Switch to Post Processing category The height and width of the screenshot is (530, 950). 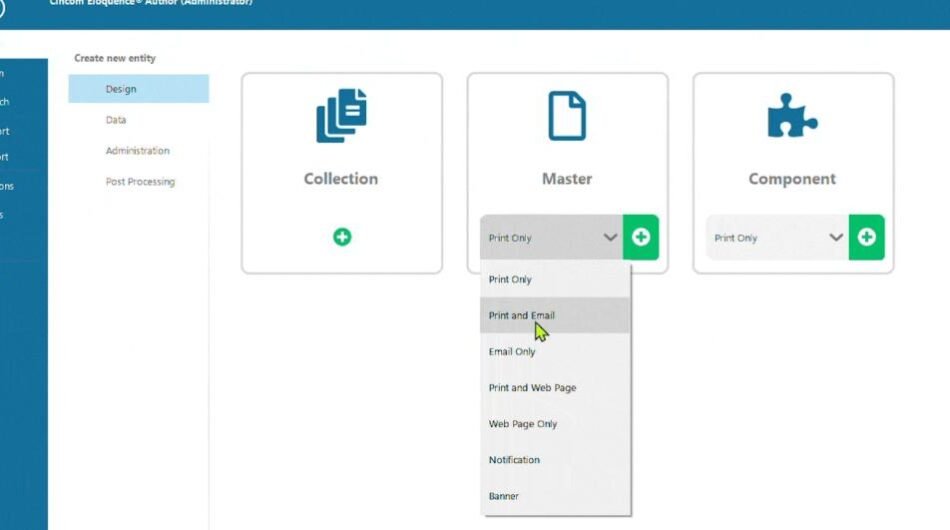point(139,182)
